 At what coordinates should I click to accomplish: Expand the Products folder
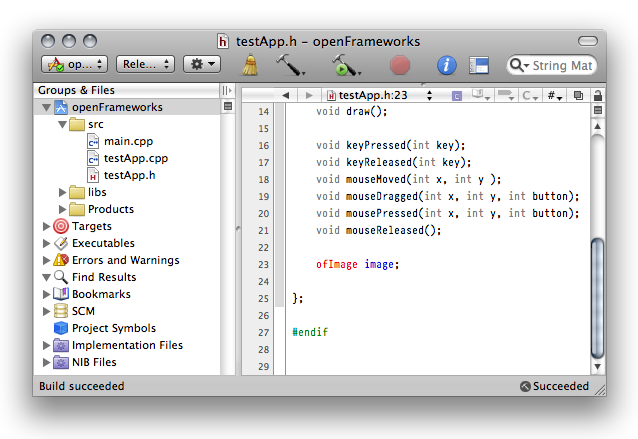[63, 209]
